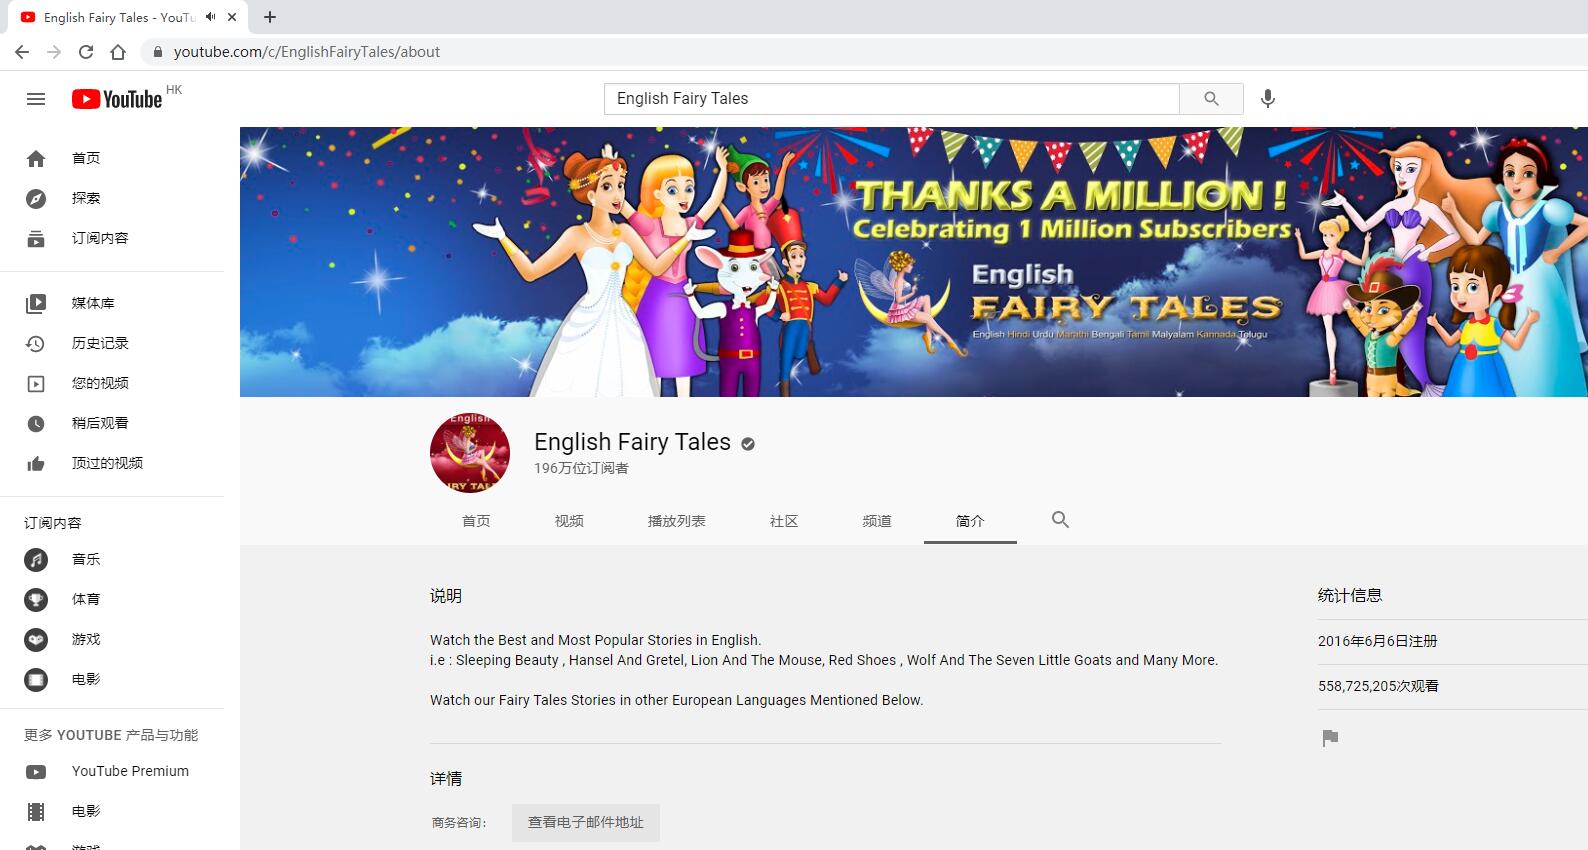Select 音乐 music icon in subscriptions
This screenshot has height=850, width=1588.
36,559
